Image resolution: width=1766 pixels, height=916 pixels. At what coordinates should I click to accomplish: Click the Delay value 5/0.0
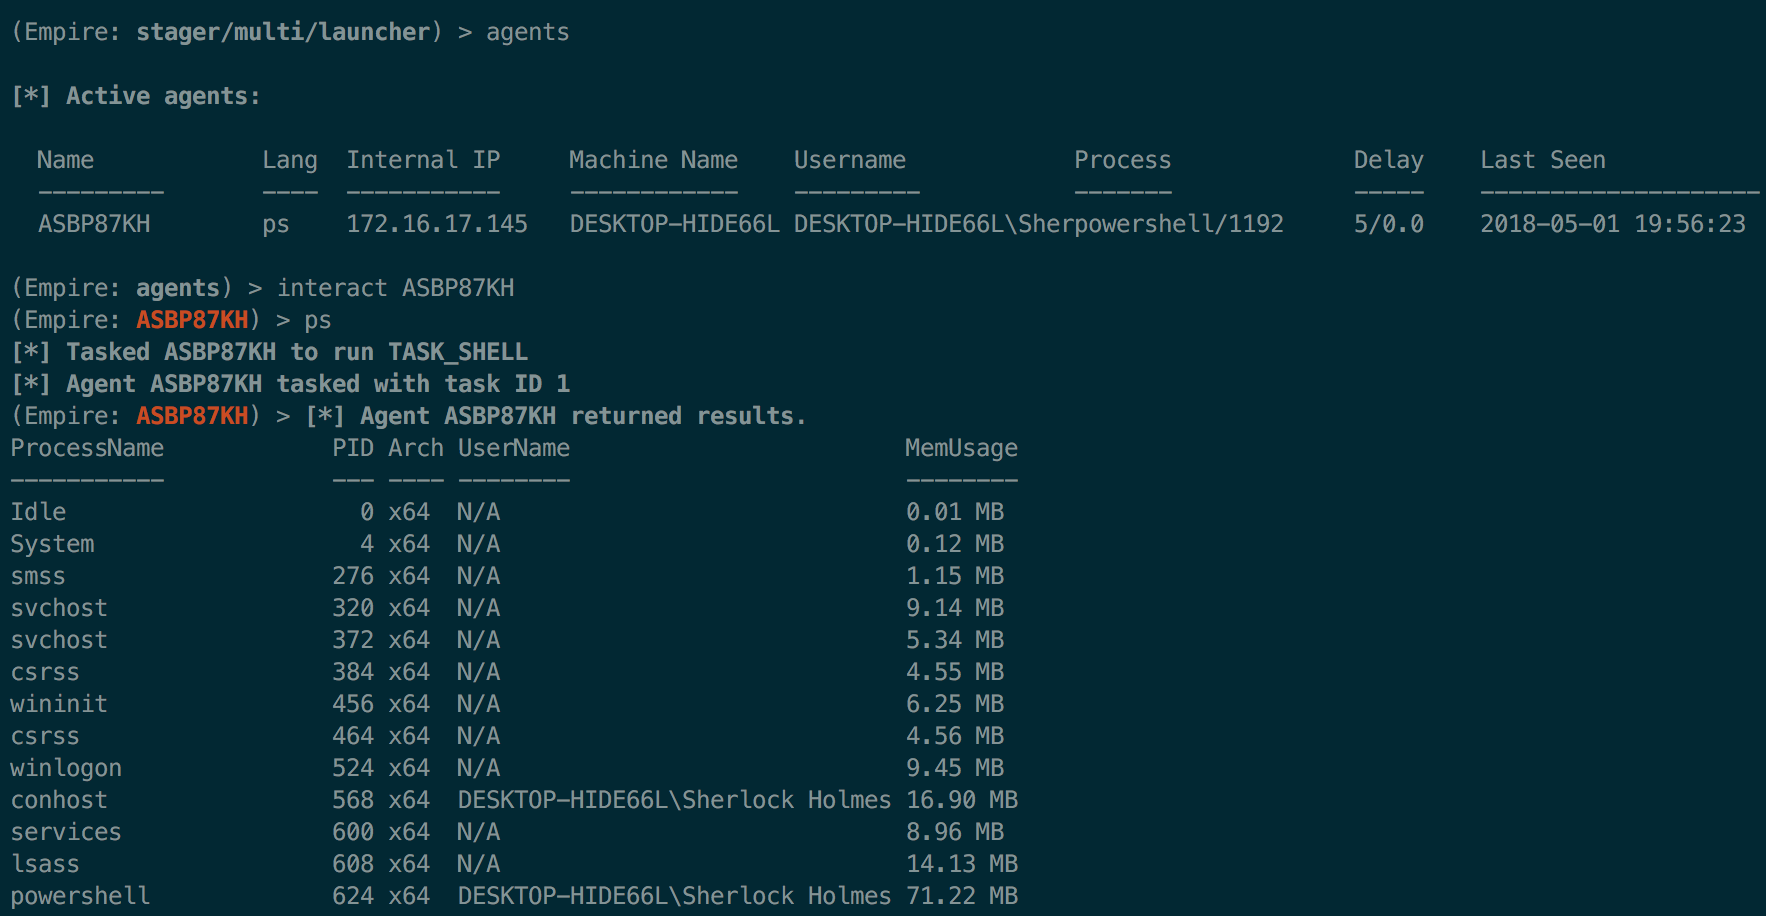pyautogui.click(x=1388, y=224)
